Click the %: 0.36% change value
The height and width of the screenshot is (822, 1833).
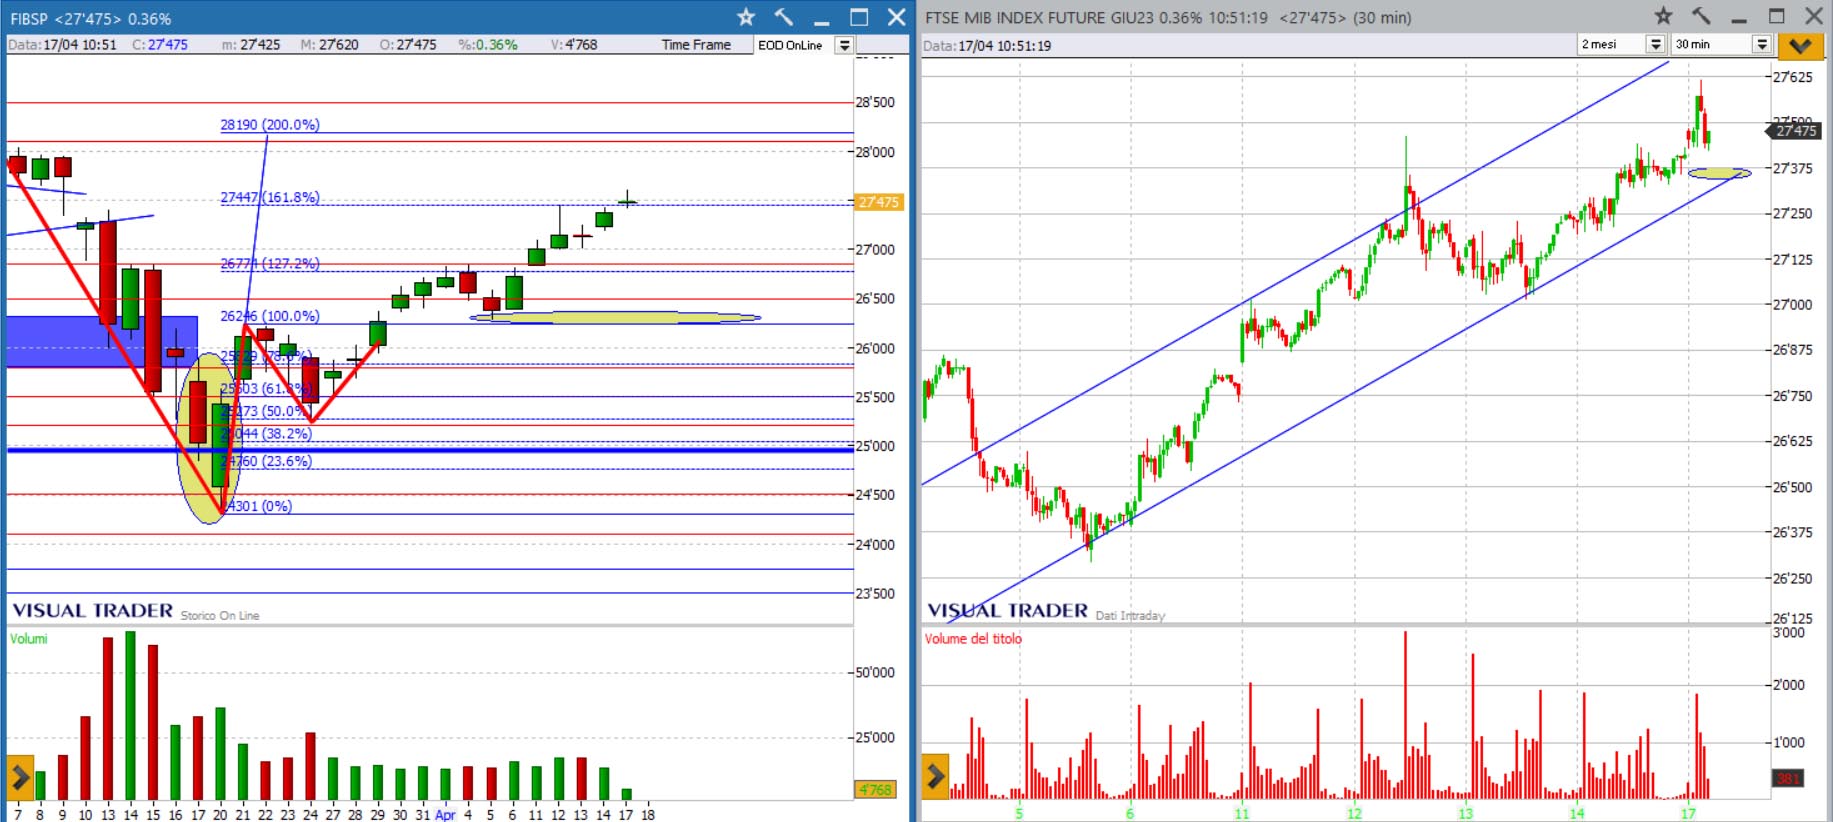[x=488, y=45]
